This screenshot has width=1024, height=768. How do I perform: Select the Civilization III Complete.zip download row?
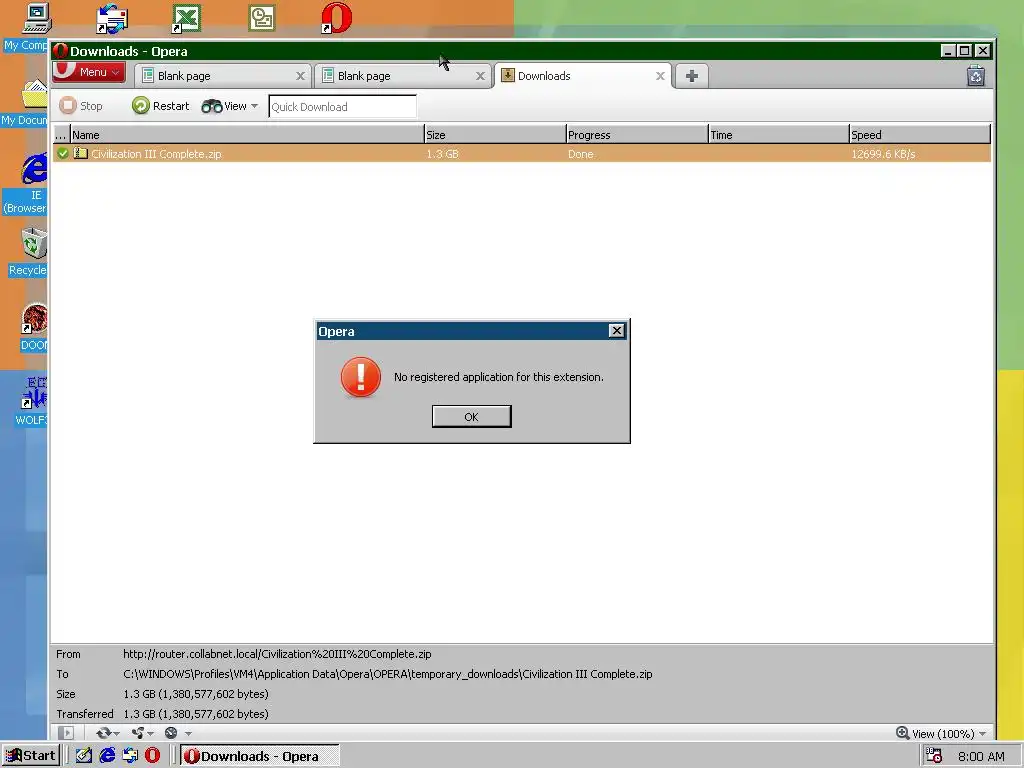coord(522,154)
